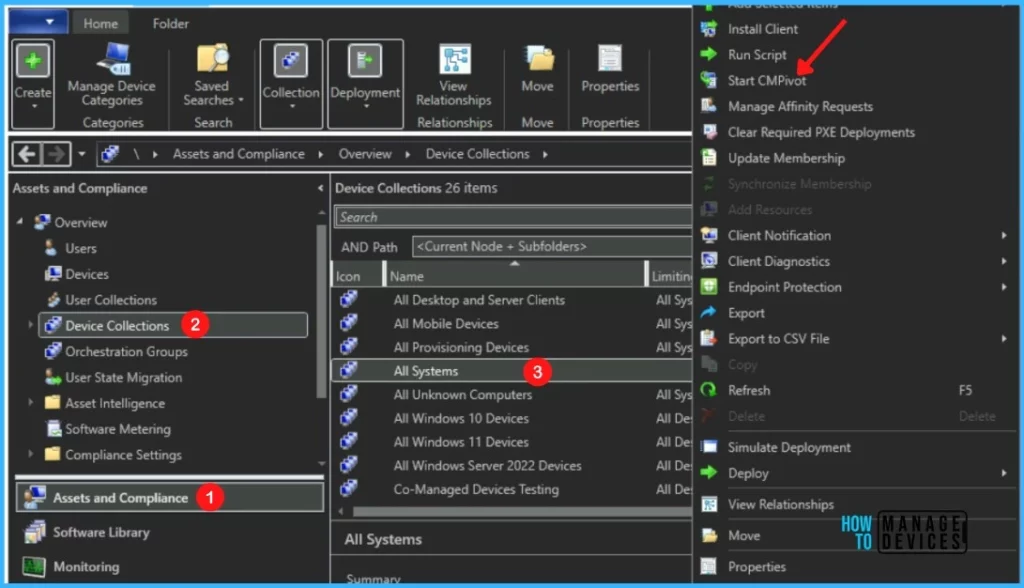Open the Folder ribbon tab
Screen dimensions: 1024x588
(x=170, y=24)
